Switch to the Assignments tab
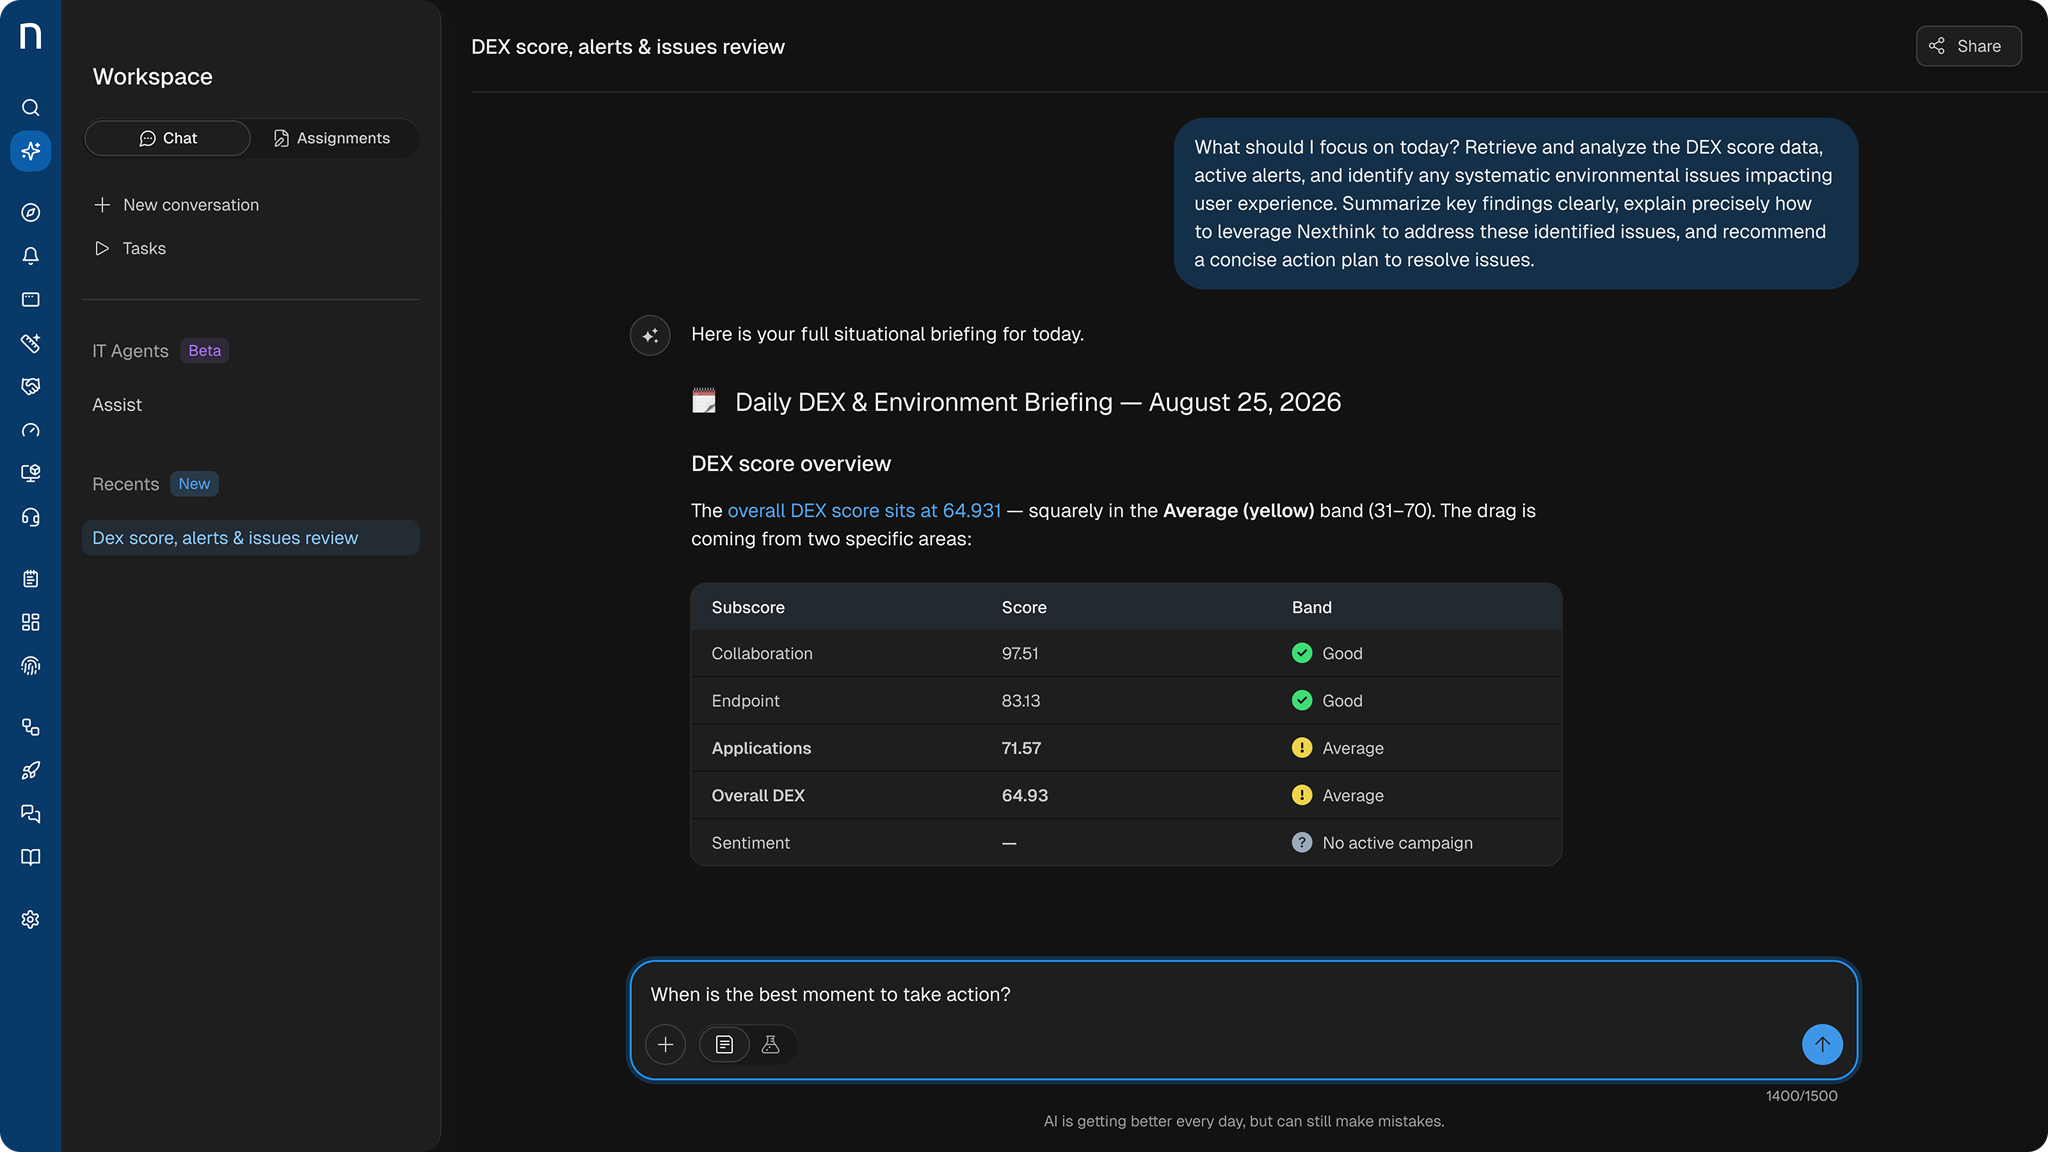 point(332,138)
